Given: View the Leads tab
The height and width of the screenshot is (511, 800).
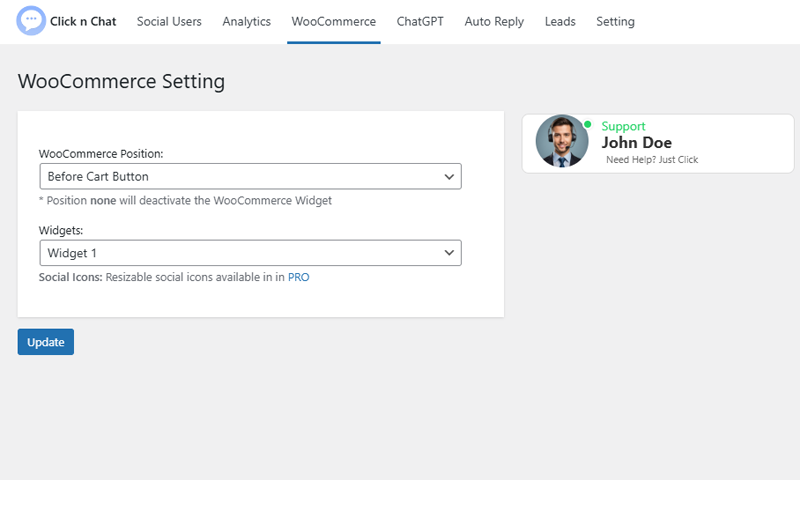Looking at the screenshot, I should 560,22.
